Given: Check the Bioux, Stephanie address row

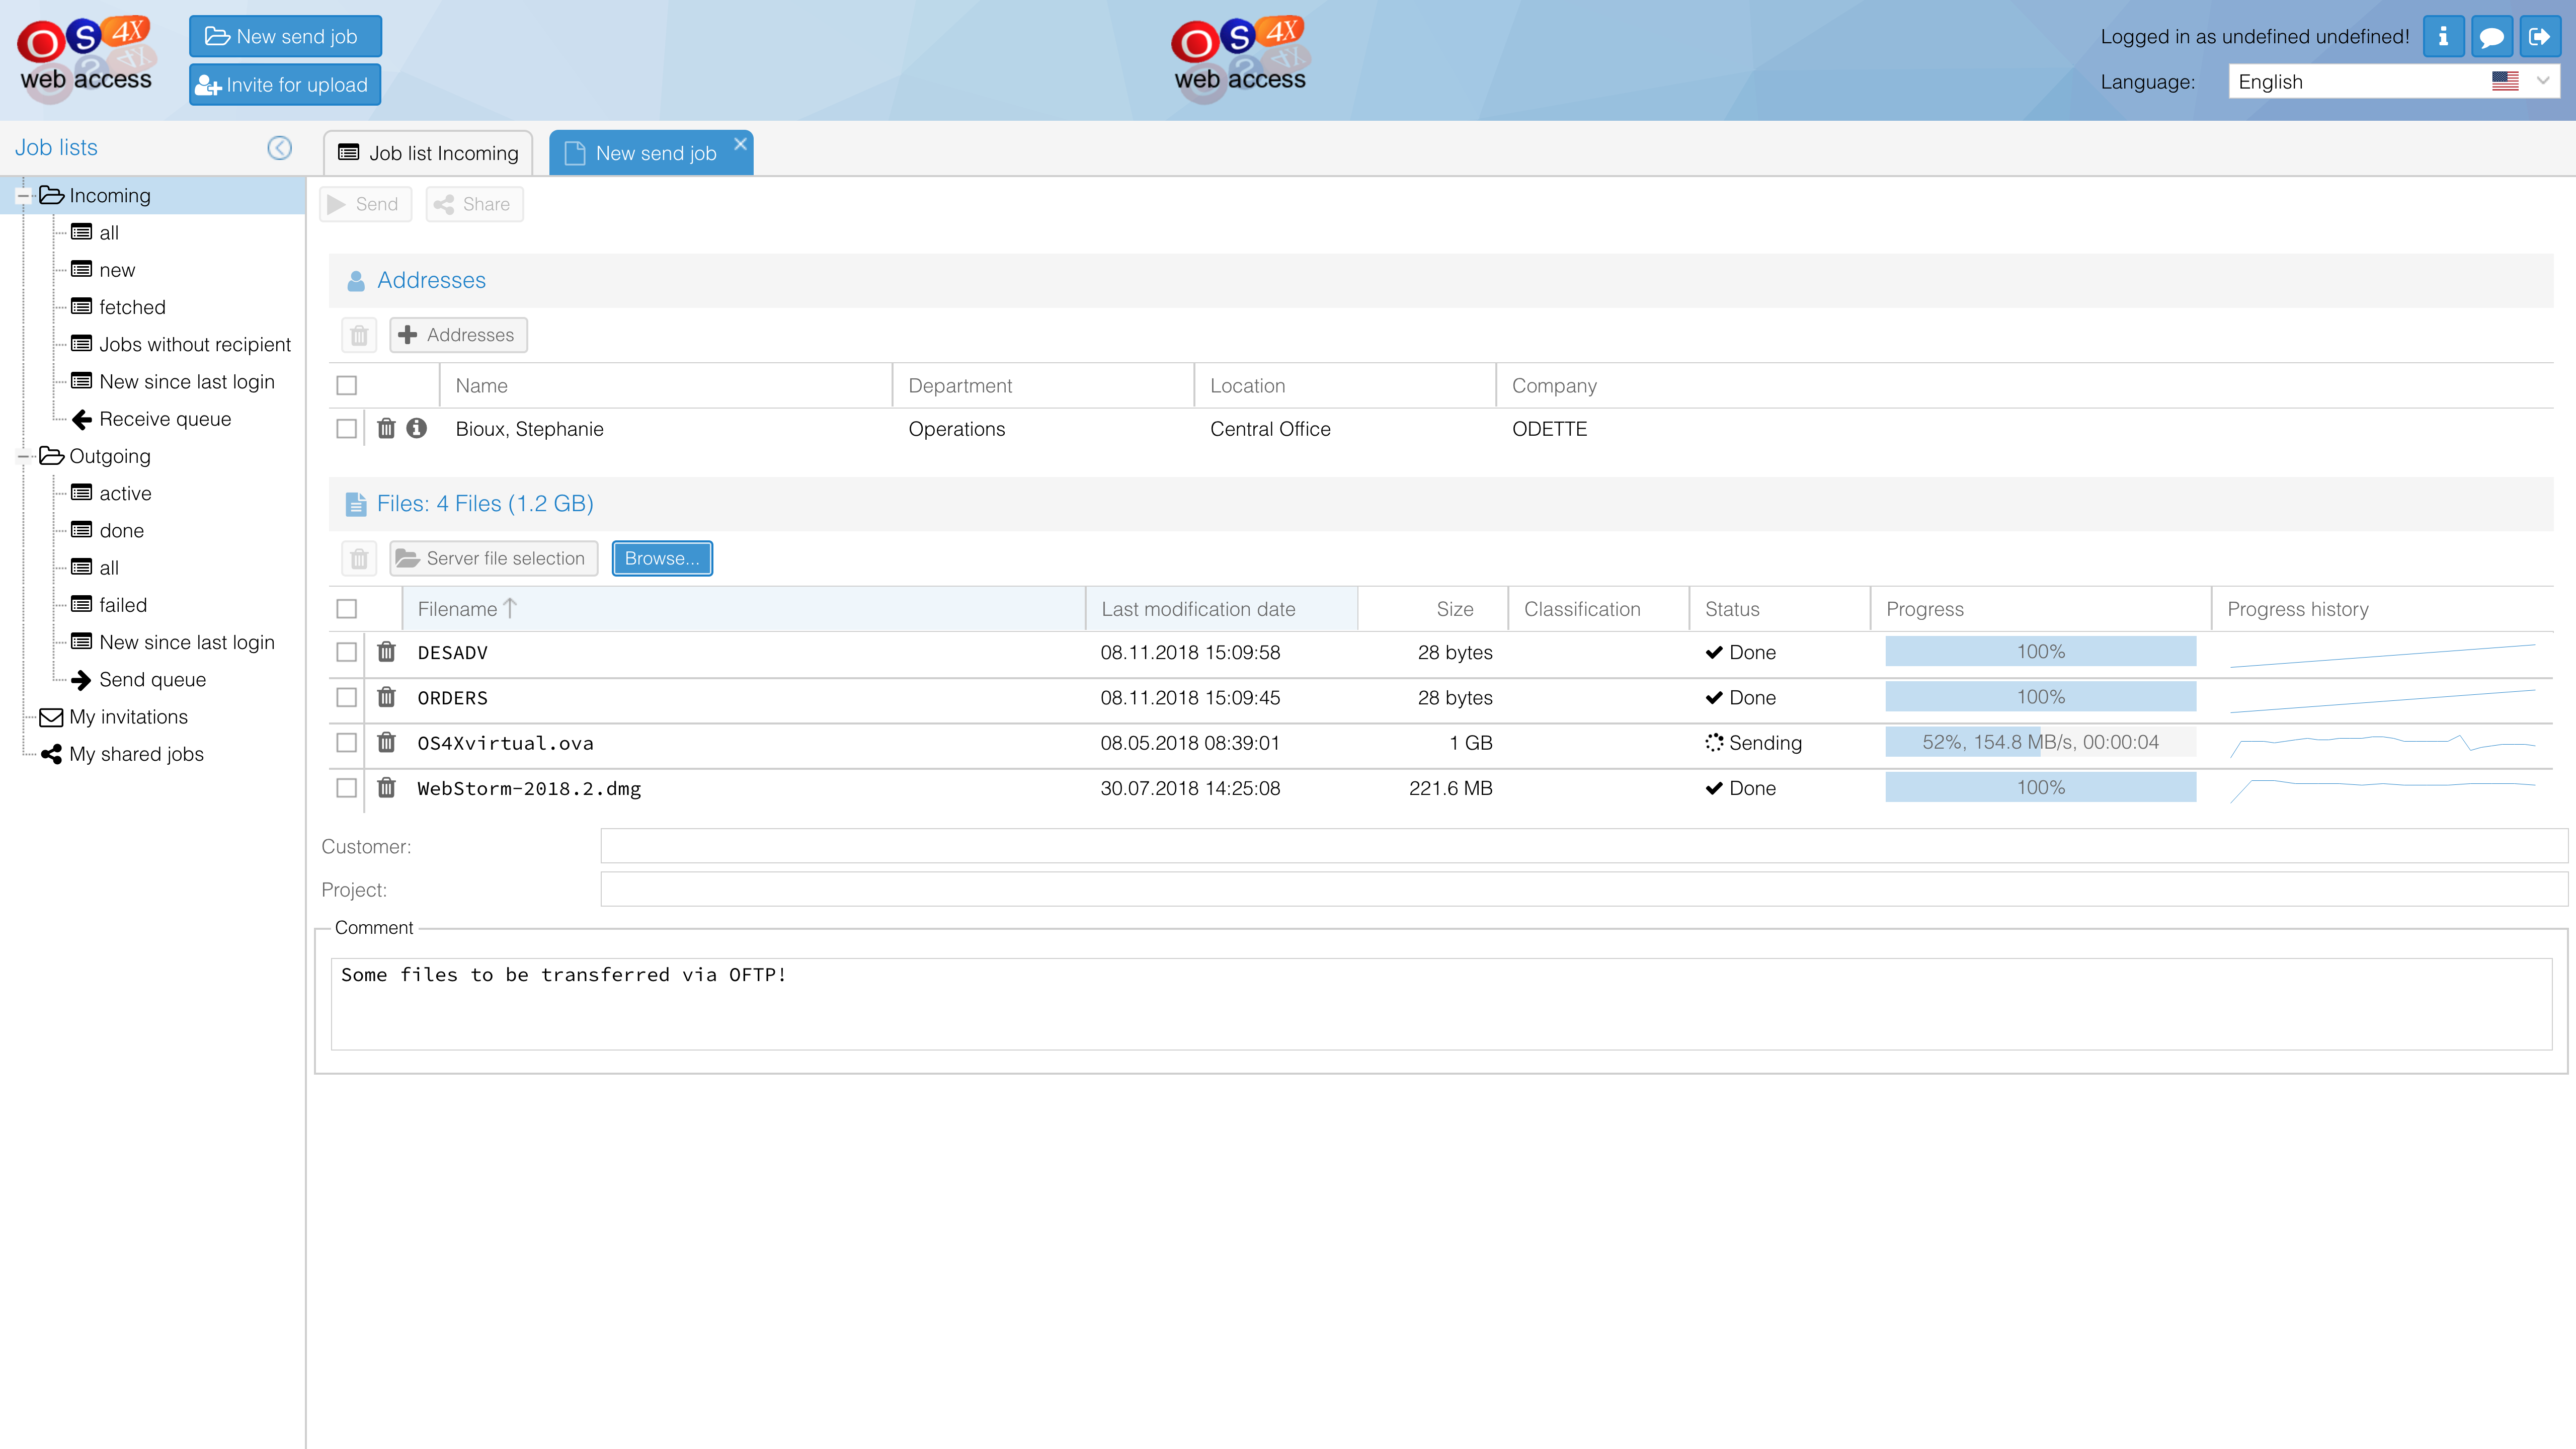Looking at the screenshot, I should tap(347, 428).
